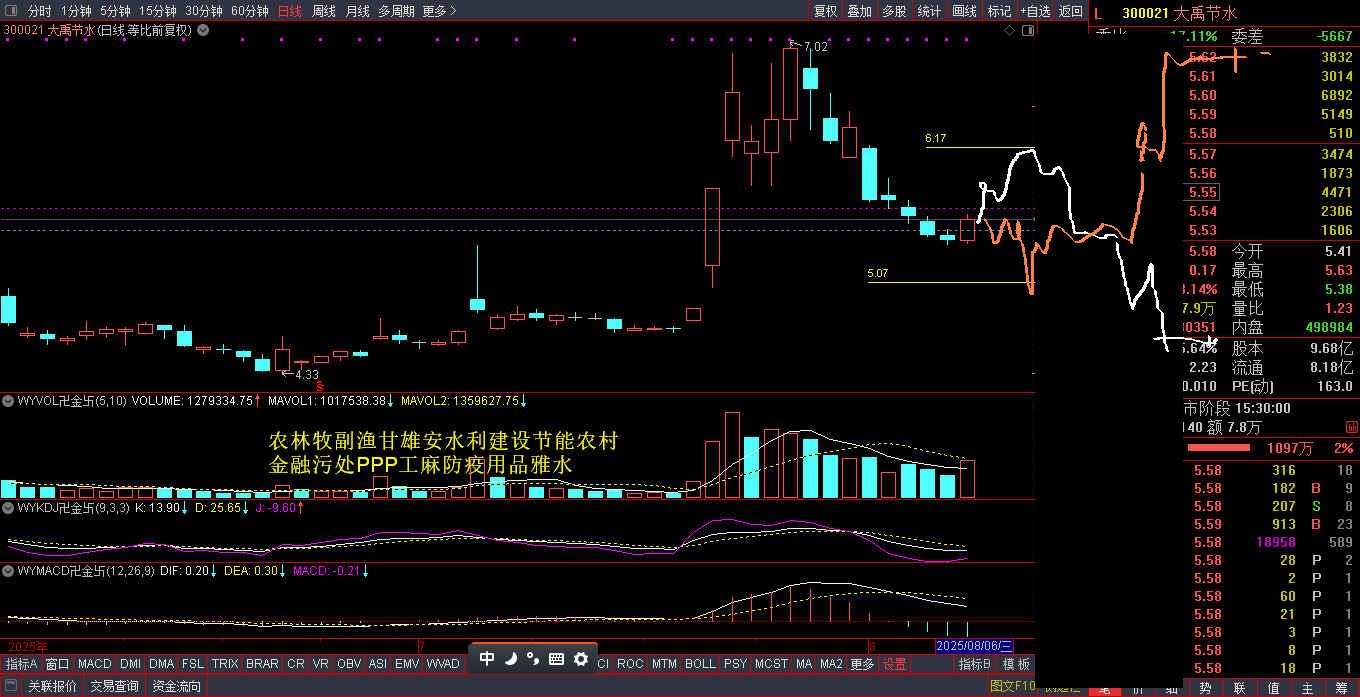Image resolution: width=1360 pixels, height=697 pixels.
Task: Open the pin icon left of 分时
Action: pyautogui.click(x=11, y=11)
